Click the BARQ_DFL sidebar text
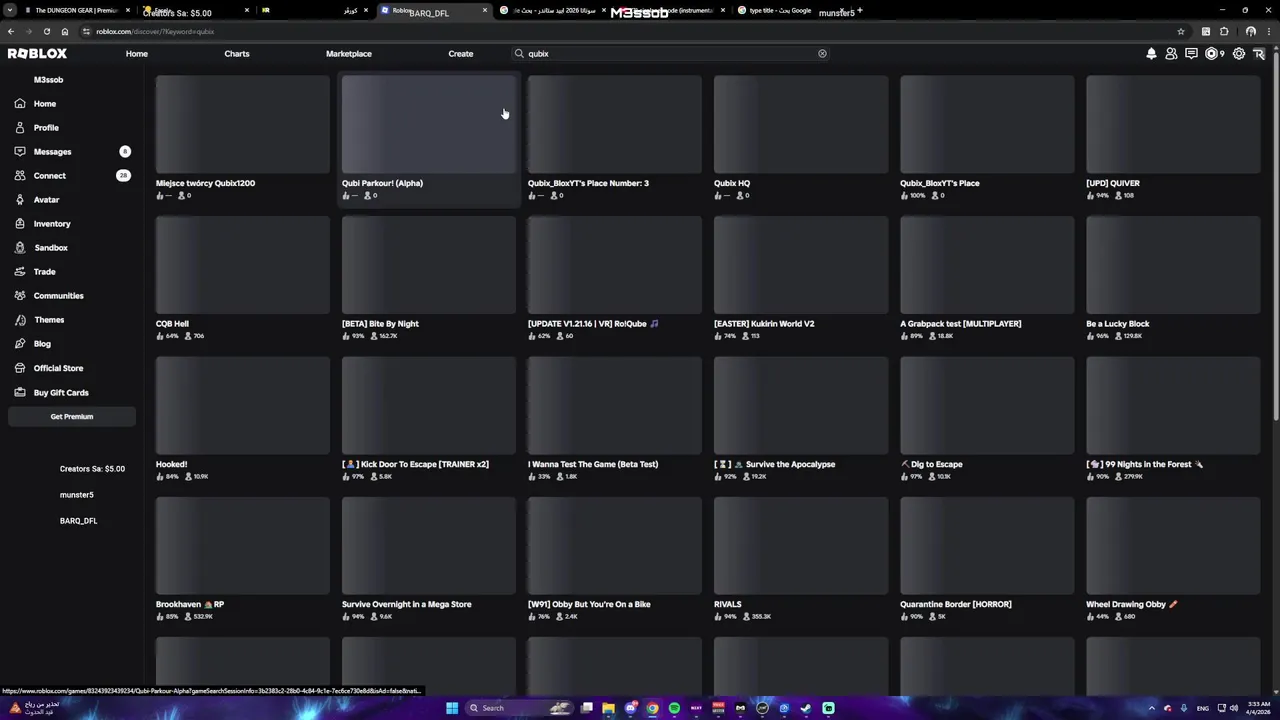This screenshot has width=1280, height=720. tap(78, 521)
